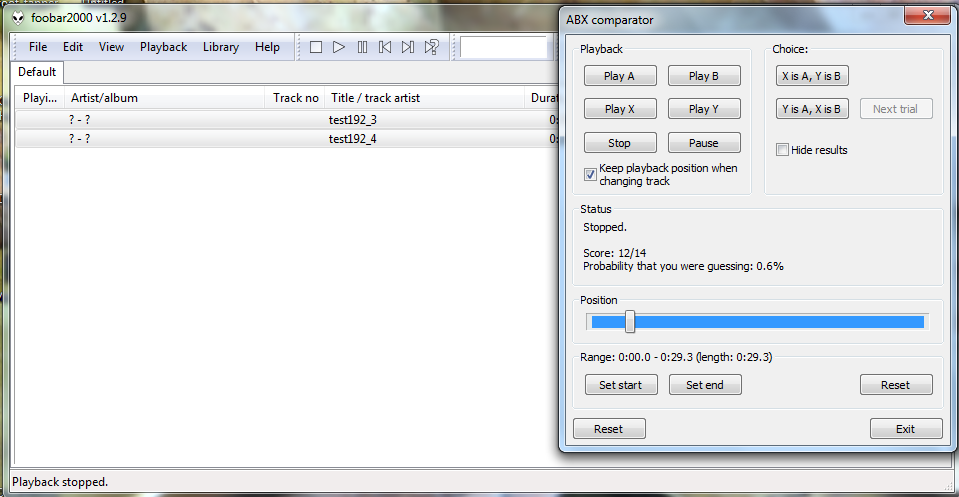The height and width of the screenshot is (497, 959).
Task: Open the File menu
Action: pyautogui.click(x=38, y=47)
